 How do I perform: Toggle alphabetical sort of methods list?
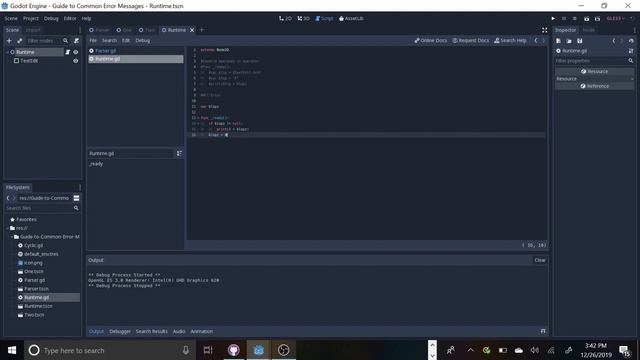(179, 153)
